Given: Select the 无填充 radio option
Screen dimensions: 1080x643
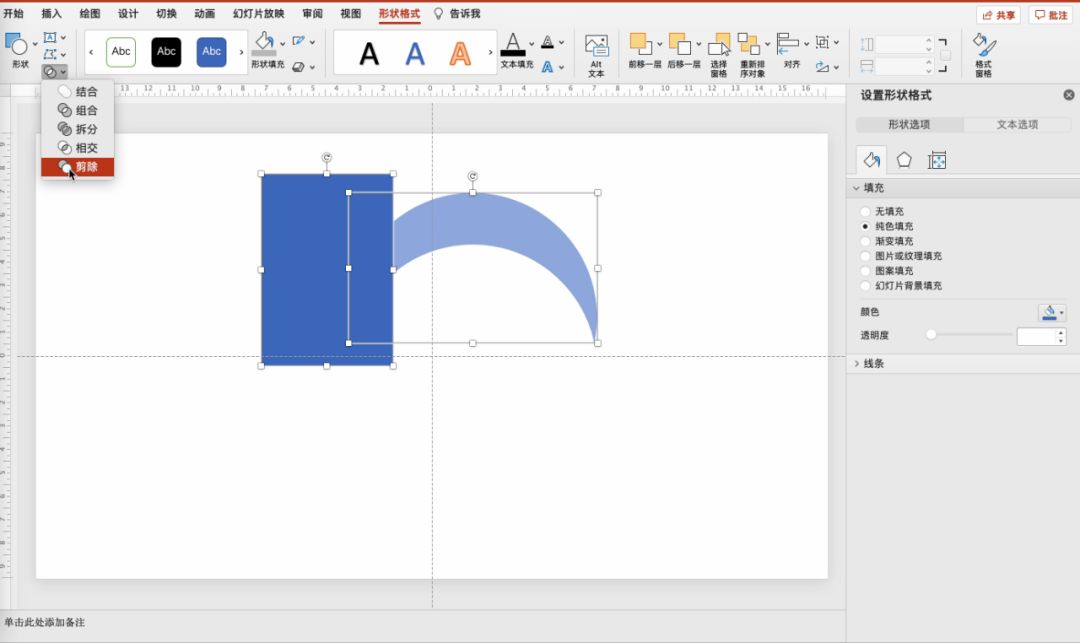Looking at the screenshot, I should tap(865, 211).
